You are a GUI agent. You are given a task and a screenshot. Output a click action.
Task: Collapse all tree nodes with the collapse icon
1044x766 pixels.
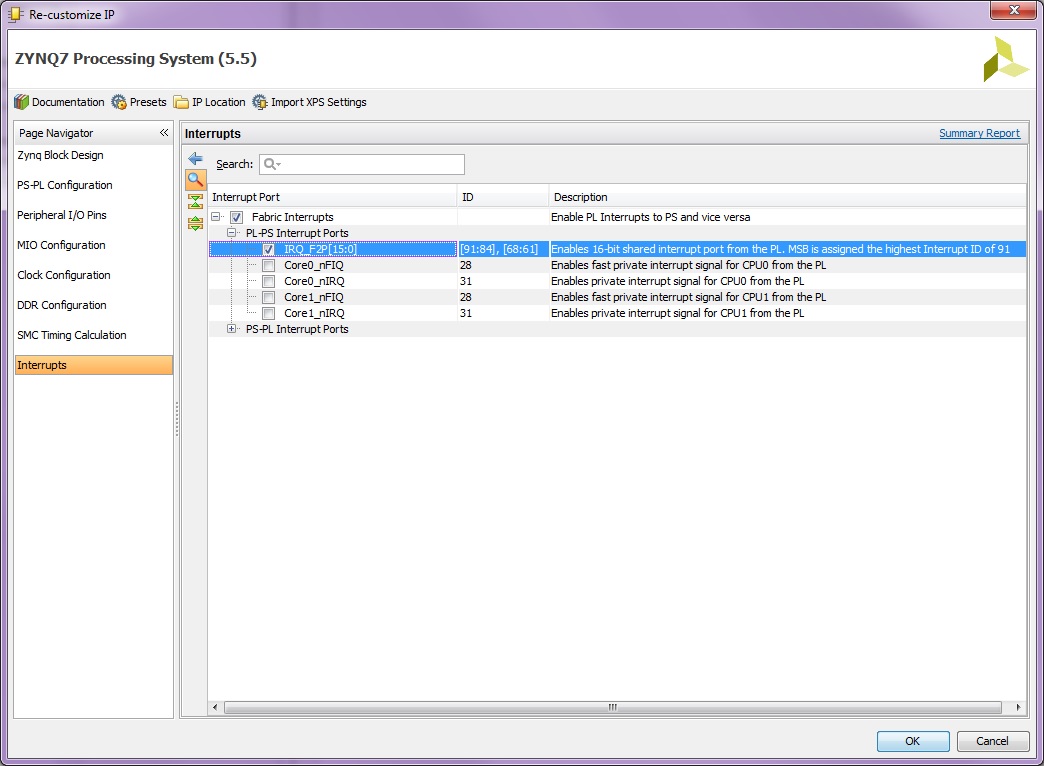pos(196,201)
